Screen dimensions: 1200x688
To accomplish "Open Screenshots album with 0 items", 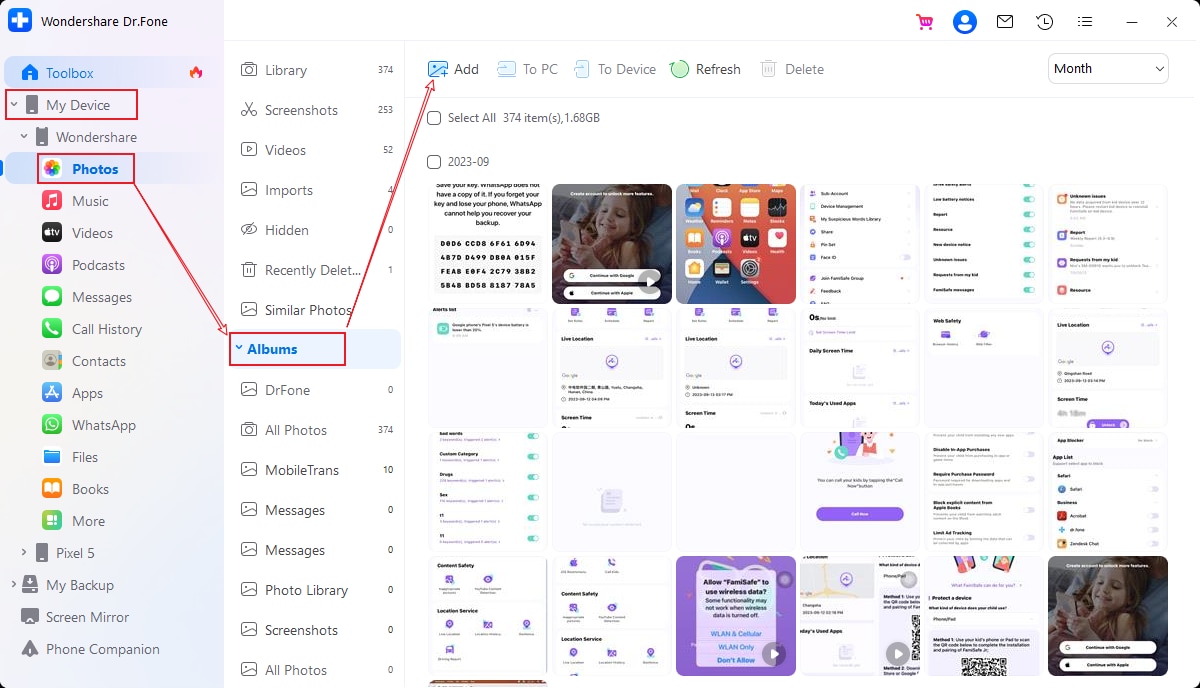I will (316, 630).
